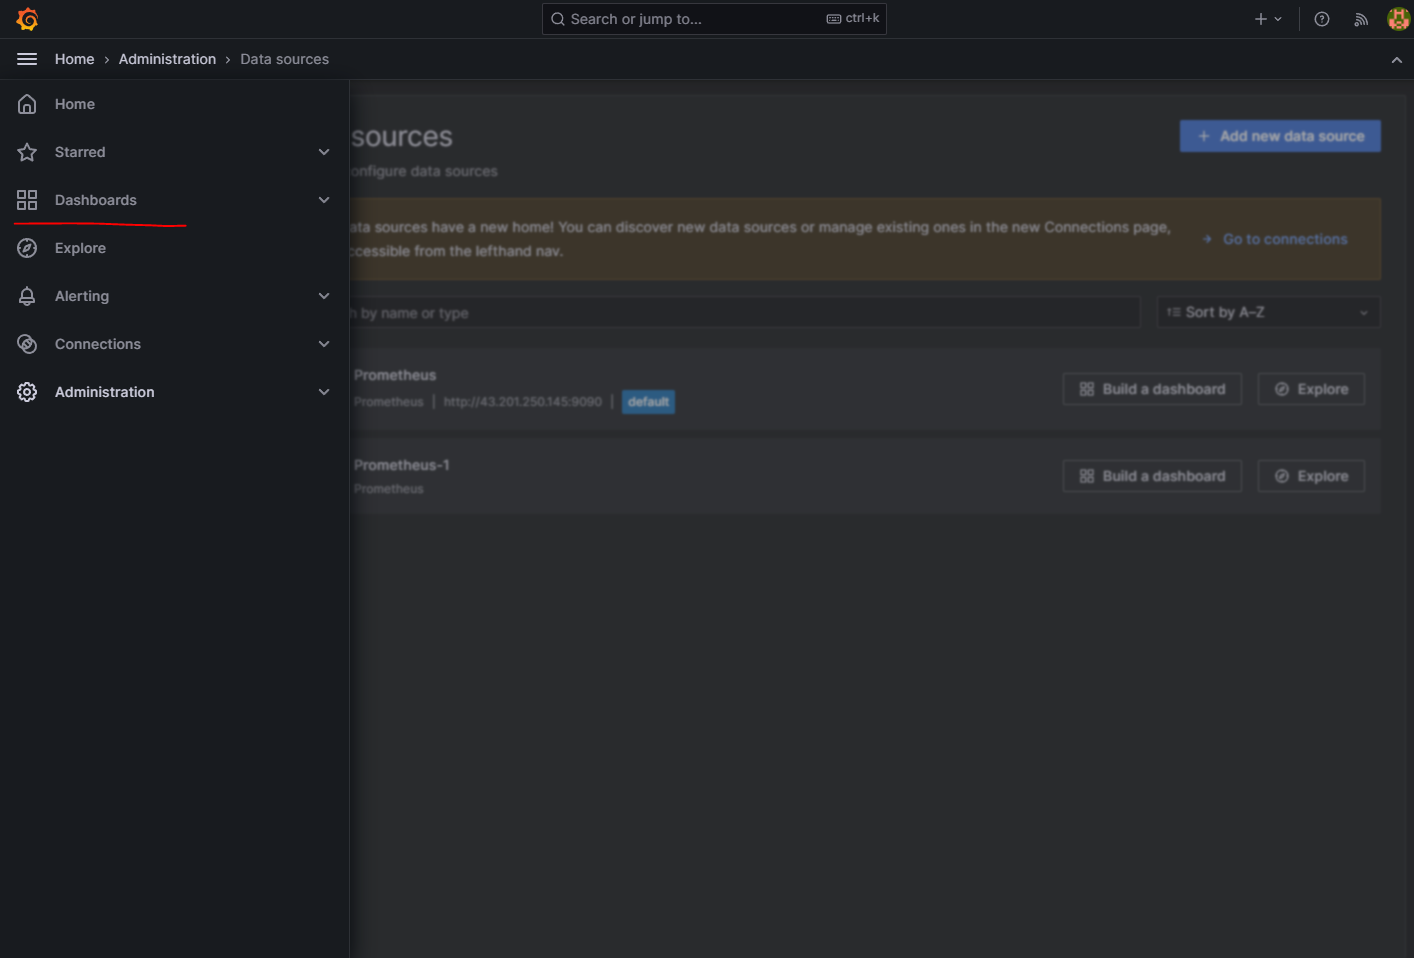
Task: Open the Prometheus-1 data source name
Action: point(402,465)
